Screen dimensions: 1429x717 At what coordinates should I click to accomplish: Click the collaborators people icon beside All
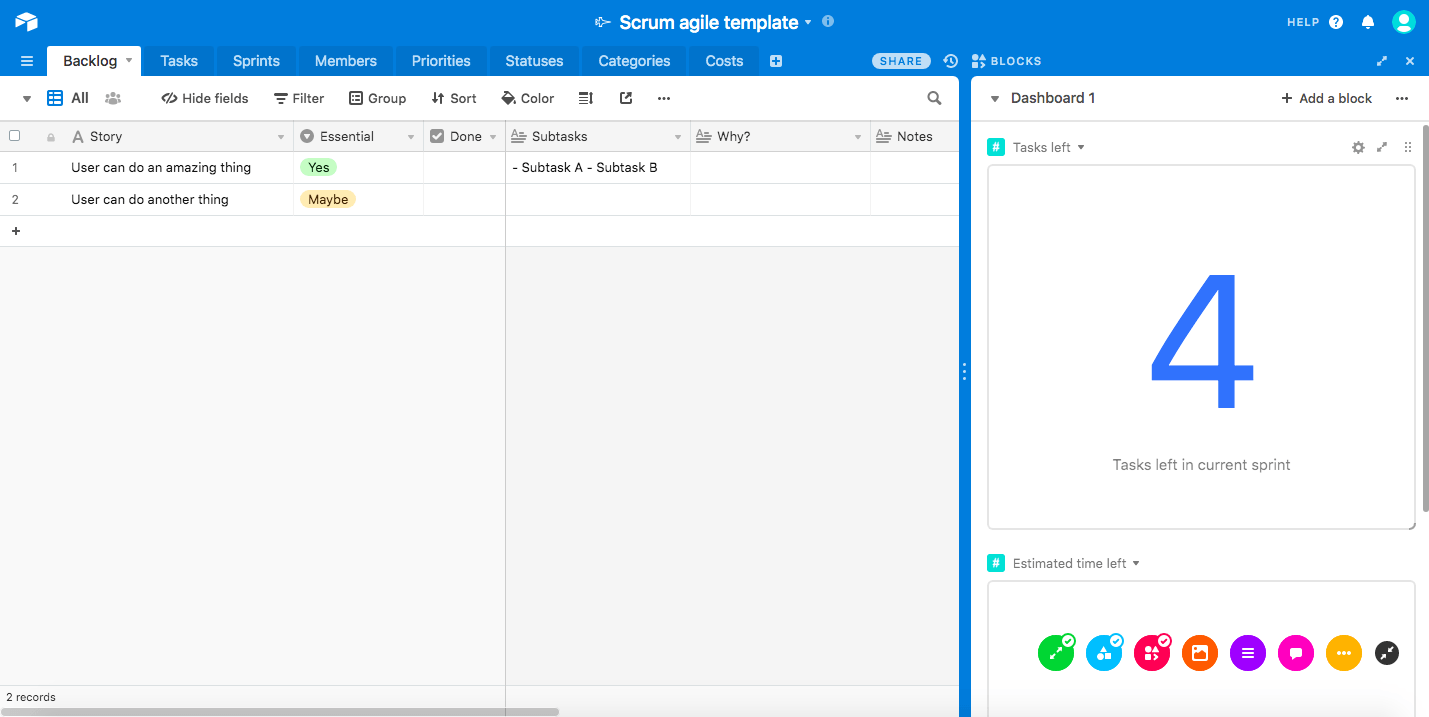tap(113, 98)
